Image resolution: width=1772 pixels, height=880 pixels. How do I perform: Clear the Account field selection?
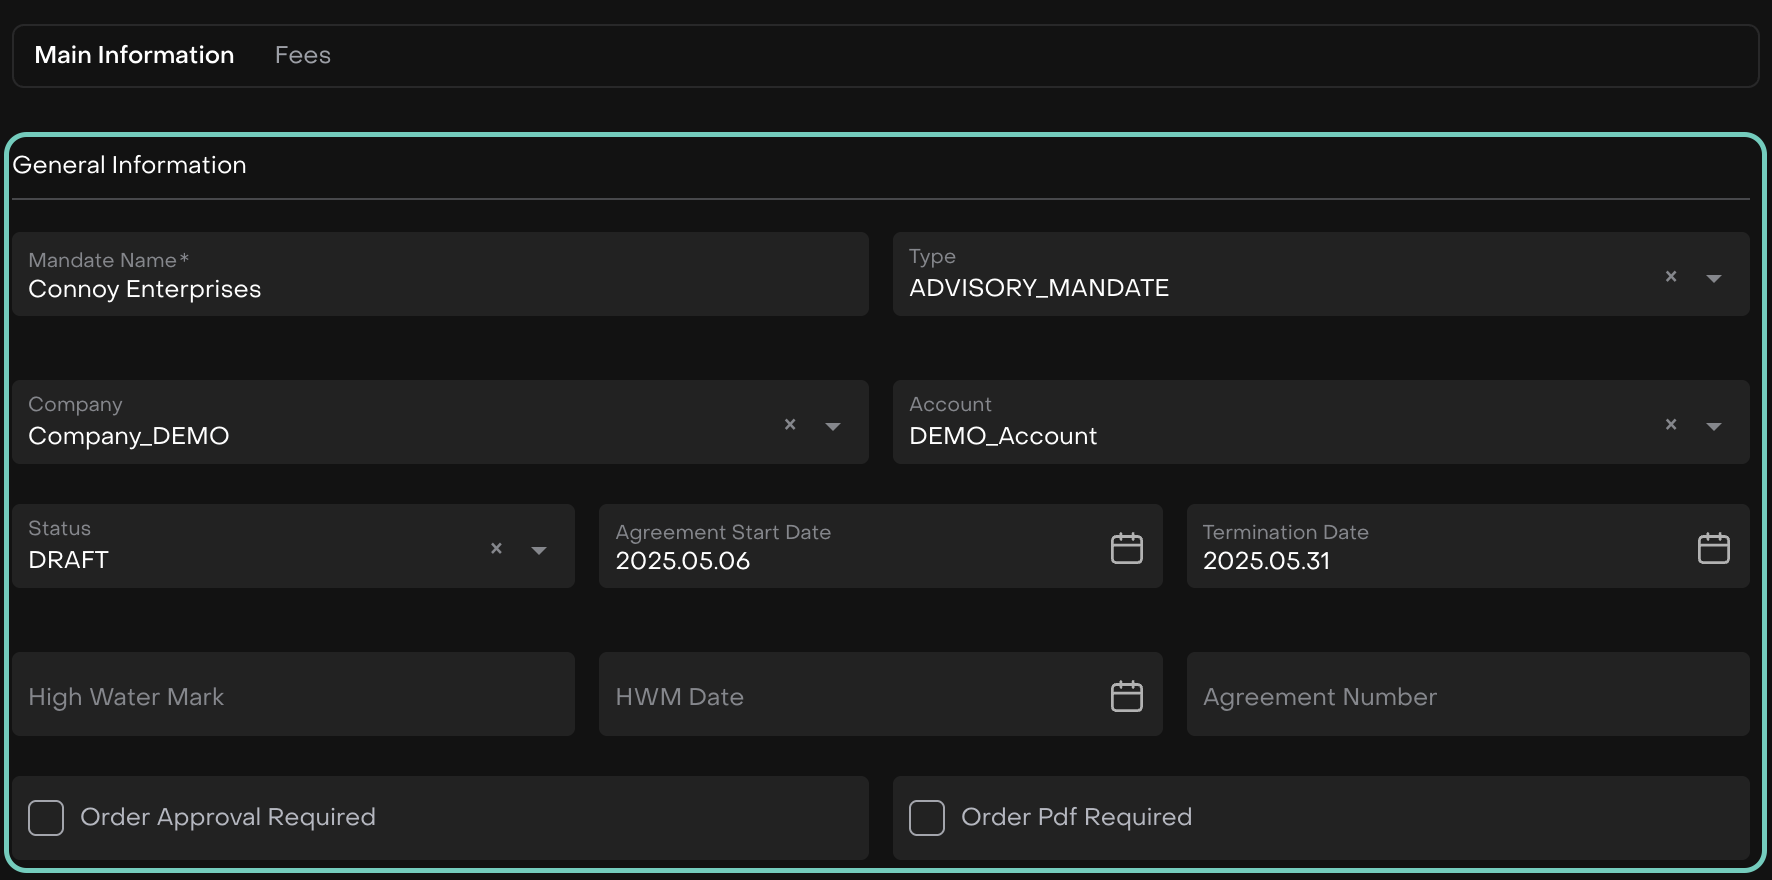click(x=1670, y=425)
